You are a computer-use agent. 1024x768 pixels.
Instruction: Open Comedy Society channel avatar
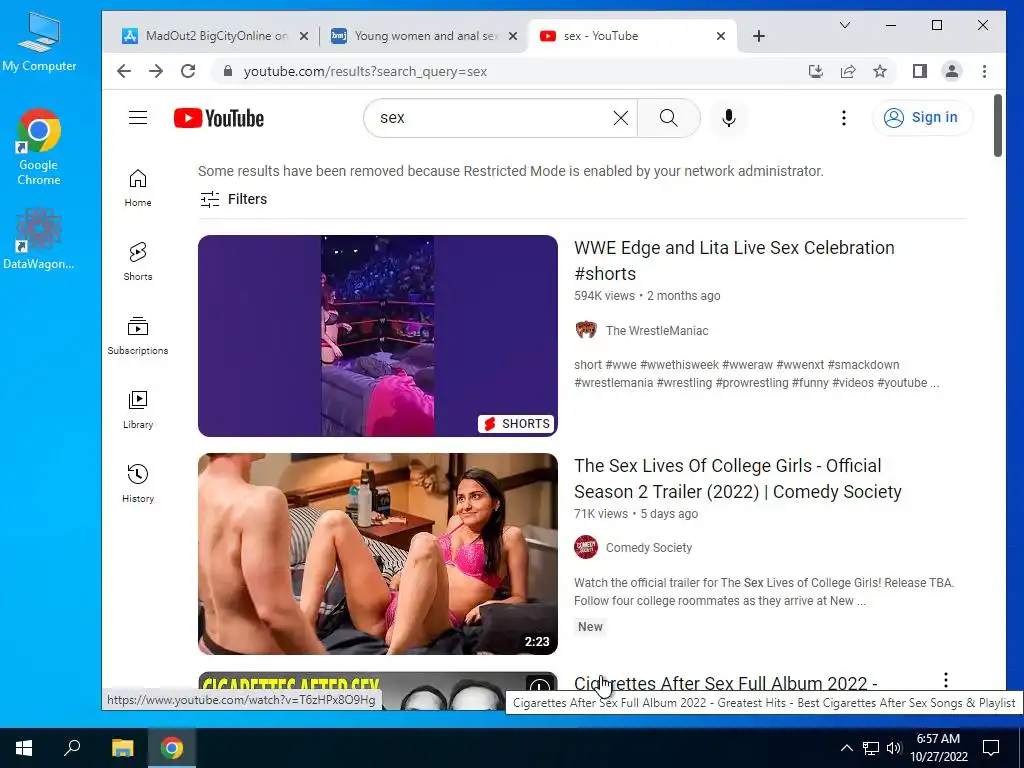click(586, 547)
